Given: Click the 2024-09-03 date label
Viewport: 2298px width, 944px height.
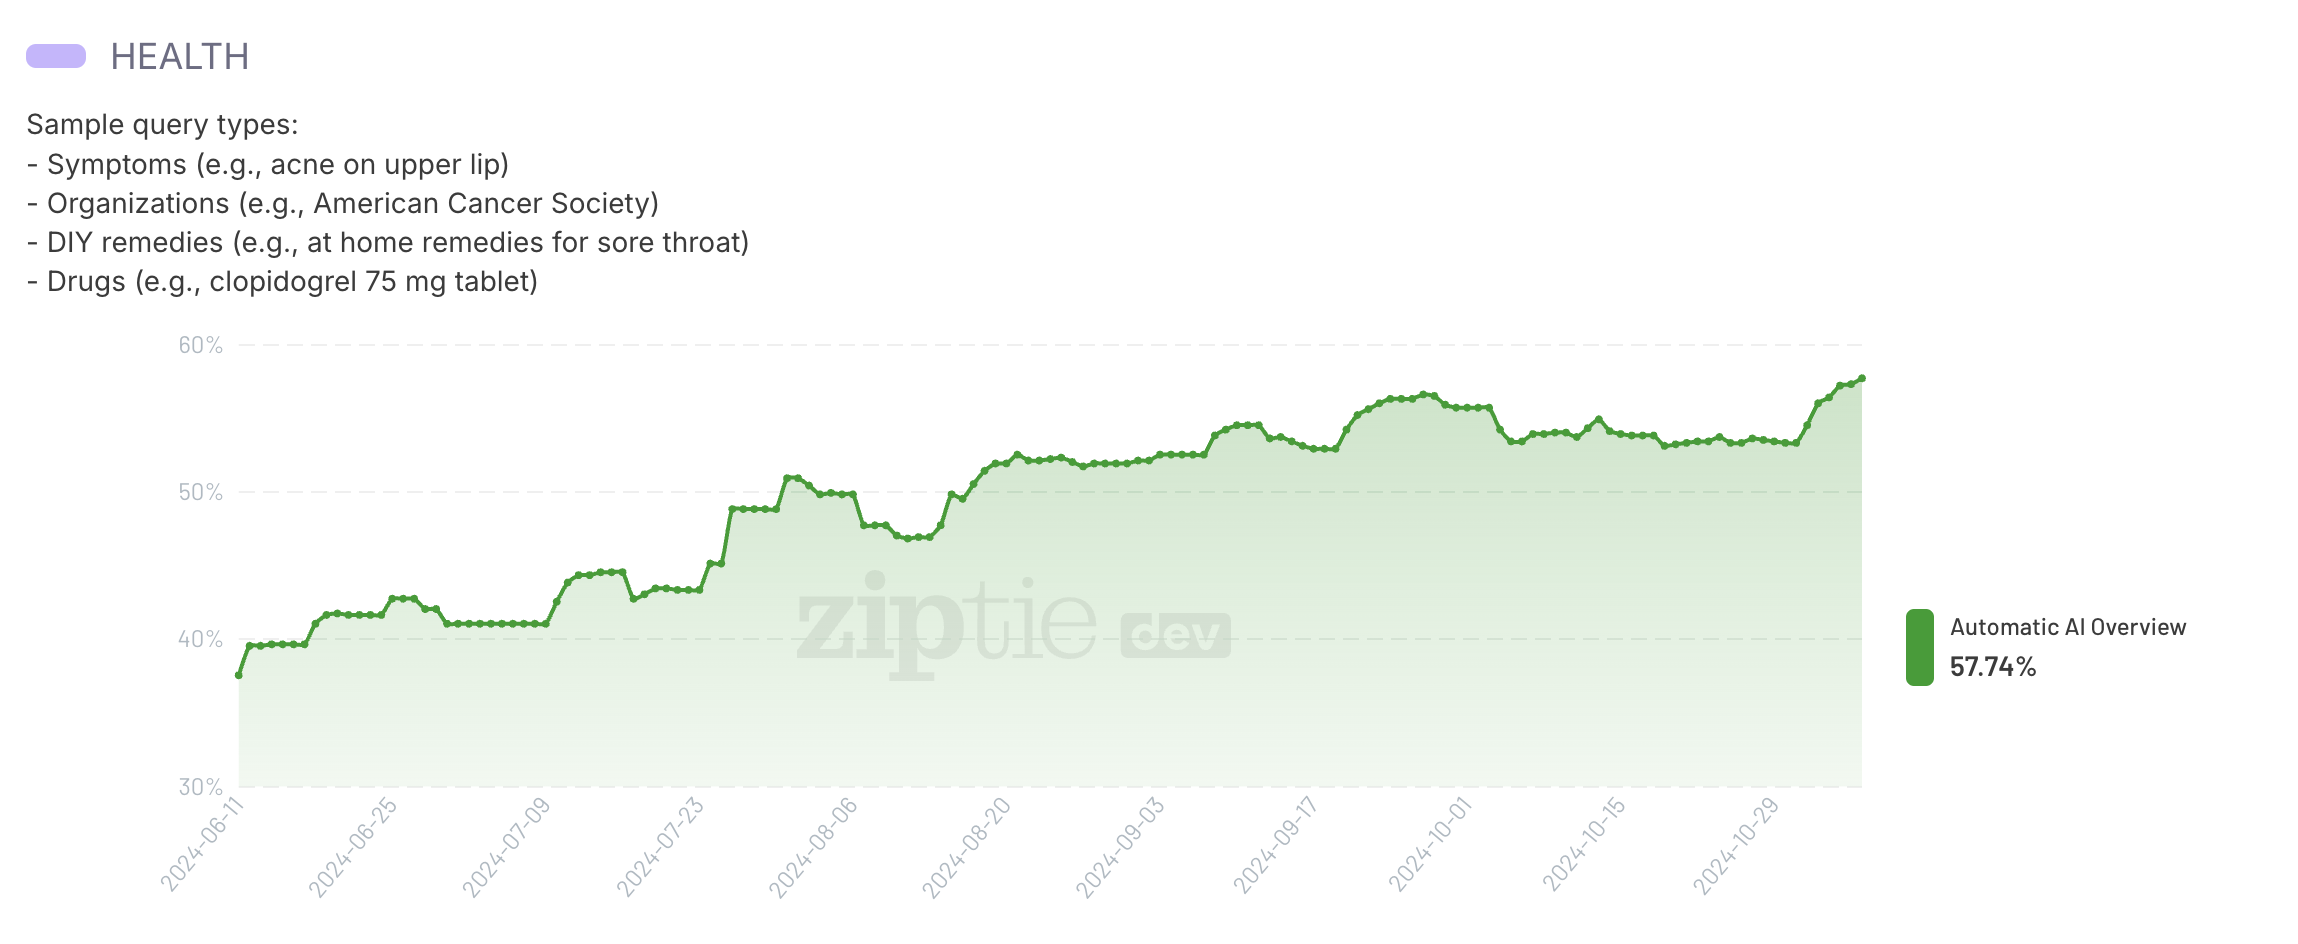Looking at the screenshot, I should coord(1121,846).
